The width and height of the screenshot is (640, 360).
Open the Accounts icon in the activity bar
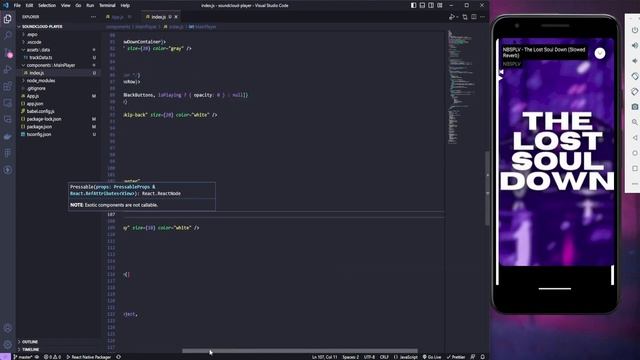coord(7,328)
